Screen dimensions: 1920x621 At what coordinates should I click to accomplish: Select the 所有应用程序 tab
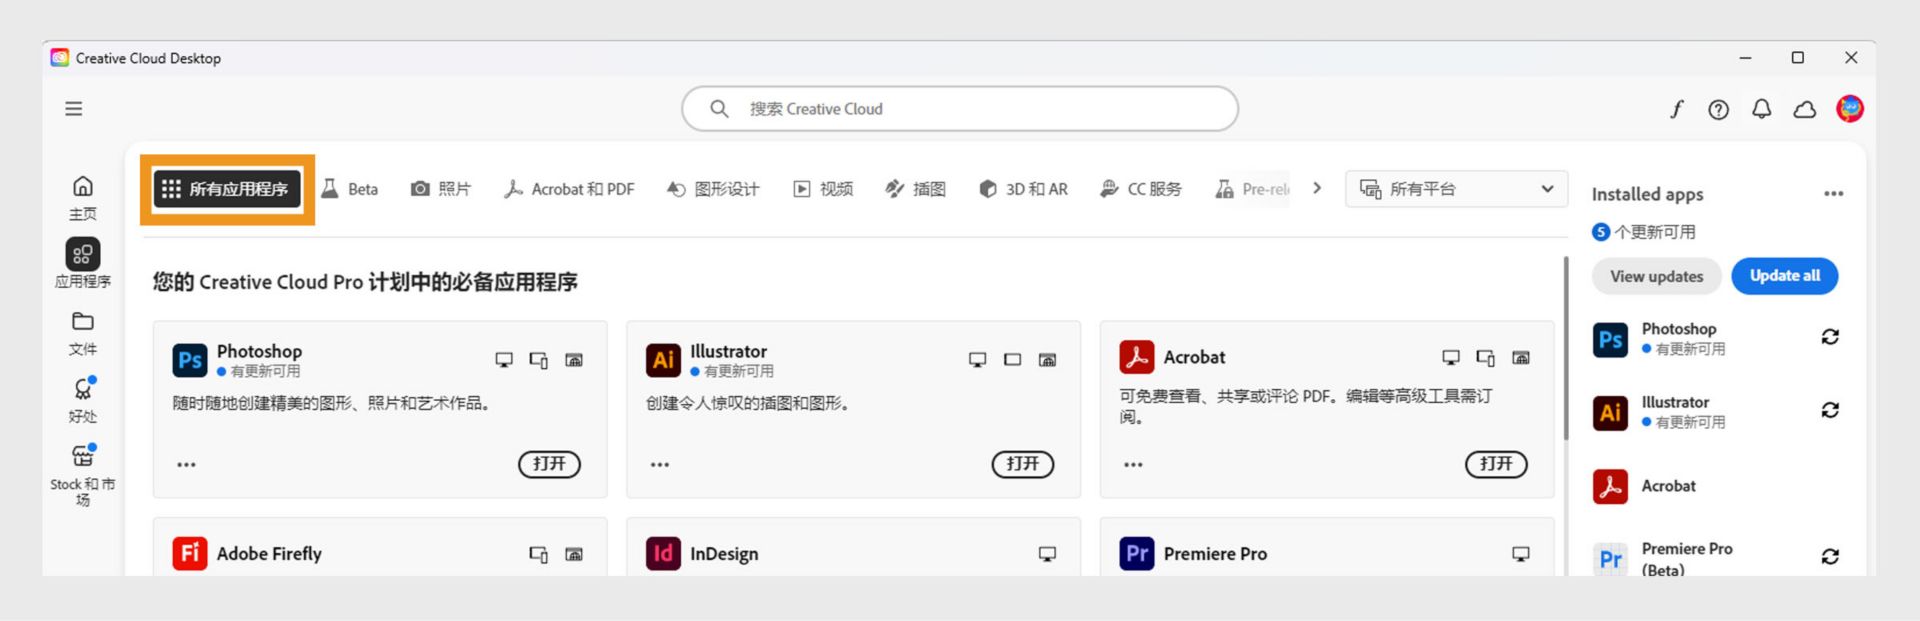click(227, 189)
